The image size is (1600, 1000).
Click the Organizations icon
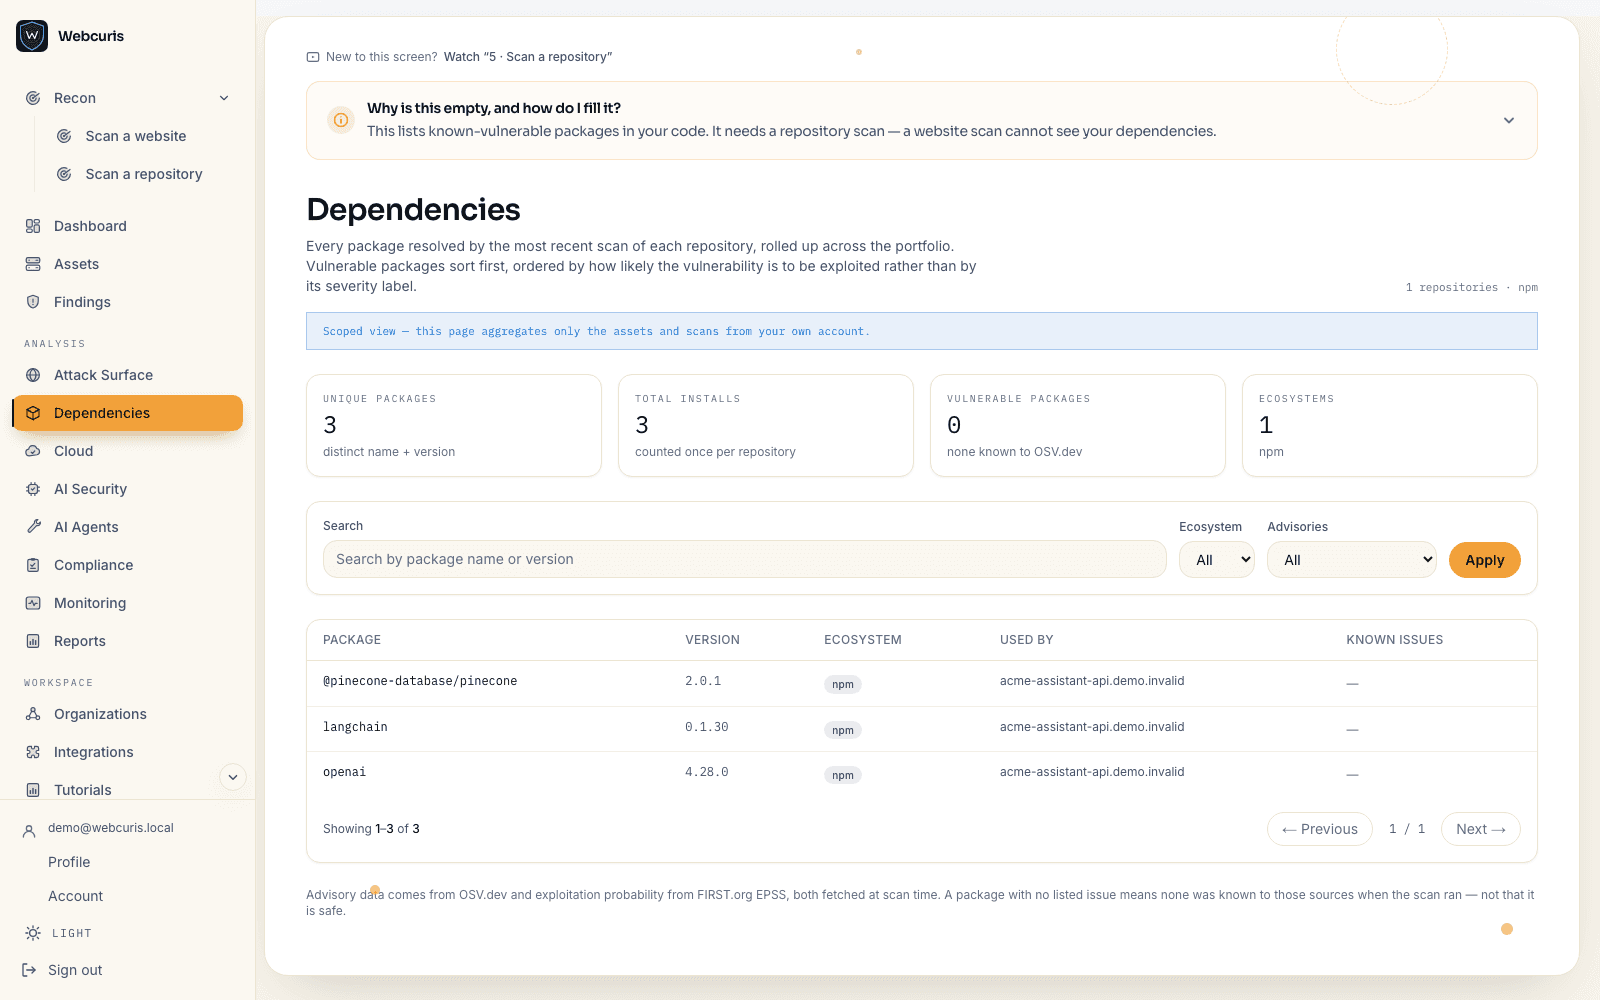pyautogui.click(x=33, y=714)
